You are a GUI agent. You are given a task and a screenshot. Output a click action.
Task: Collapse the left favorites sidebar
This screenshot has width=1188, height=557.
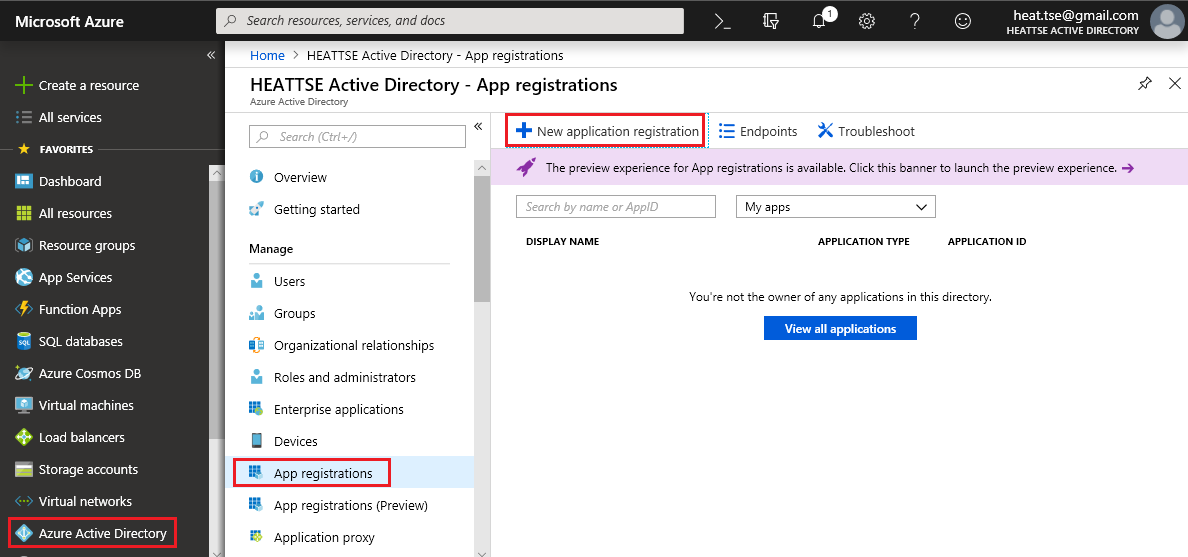coord(211,55)
